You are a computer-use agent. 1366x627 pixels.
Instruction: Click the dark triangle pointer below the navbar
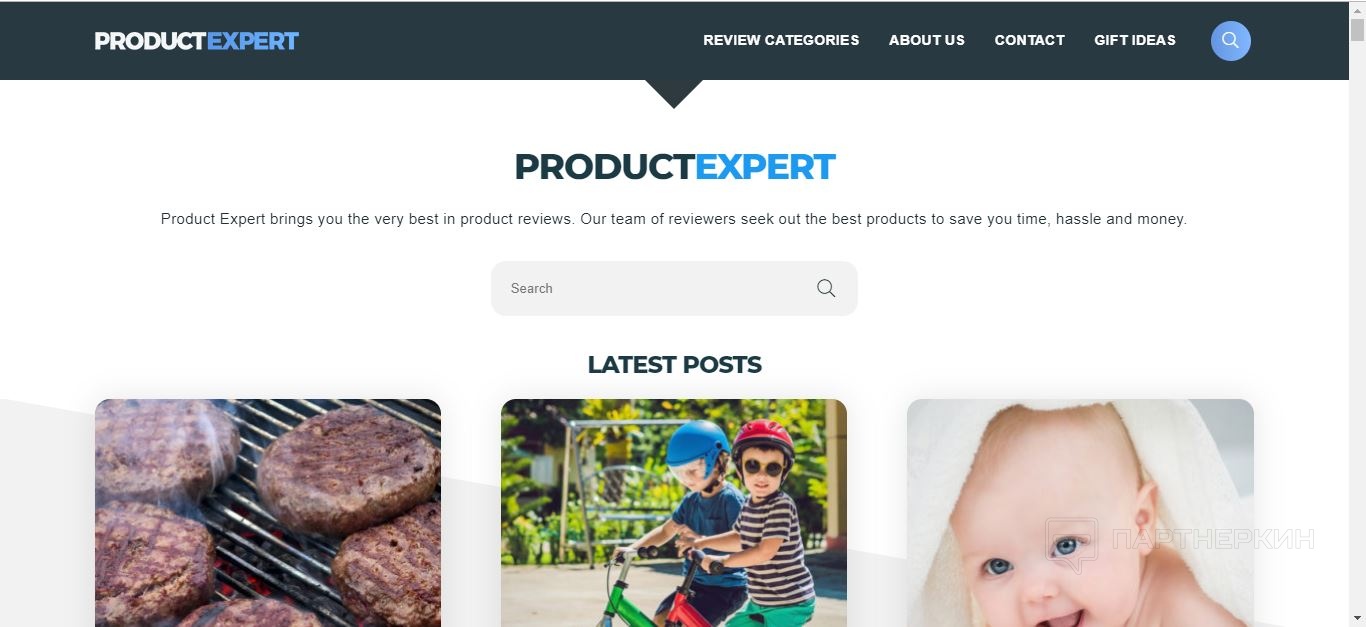[x=674, y=94]
